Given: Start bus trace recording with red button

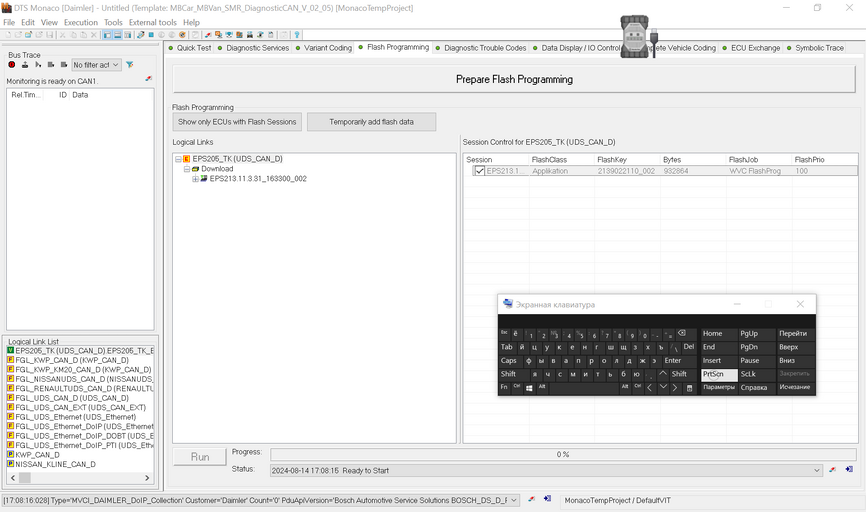Looking at the screenshot, I should [12, 65].
